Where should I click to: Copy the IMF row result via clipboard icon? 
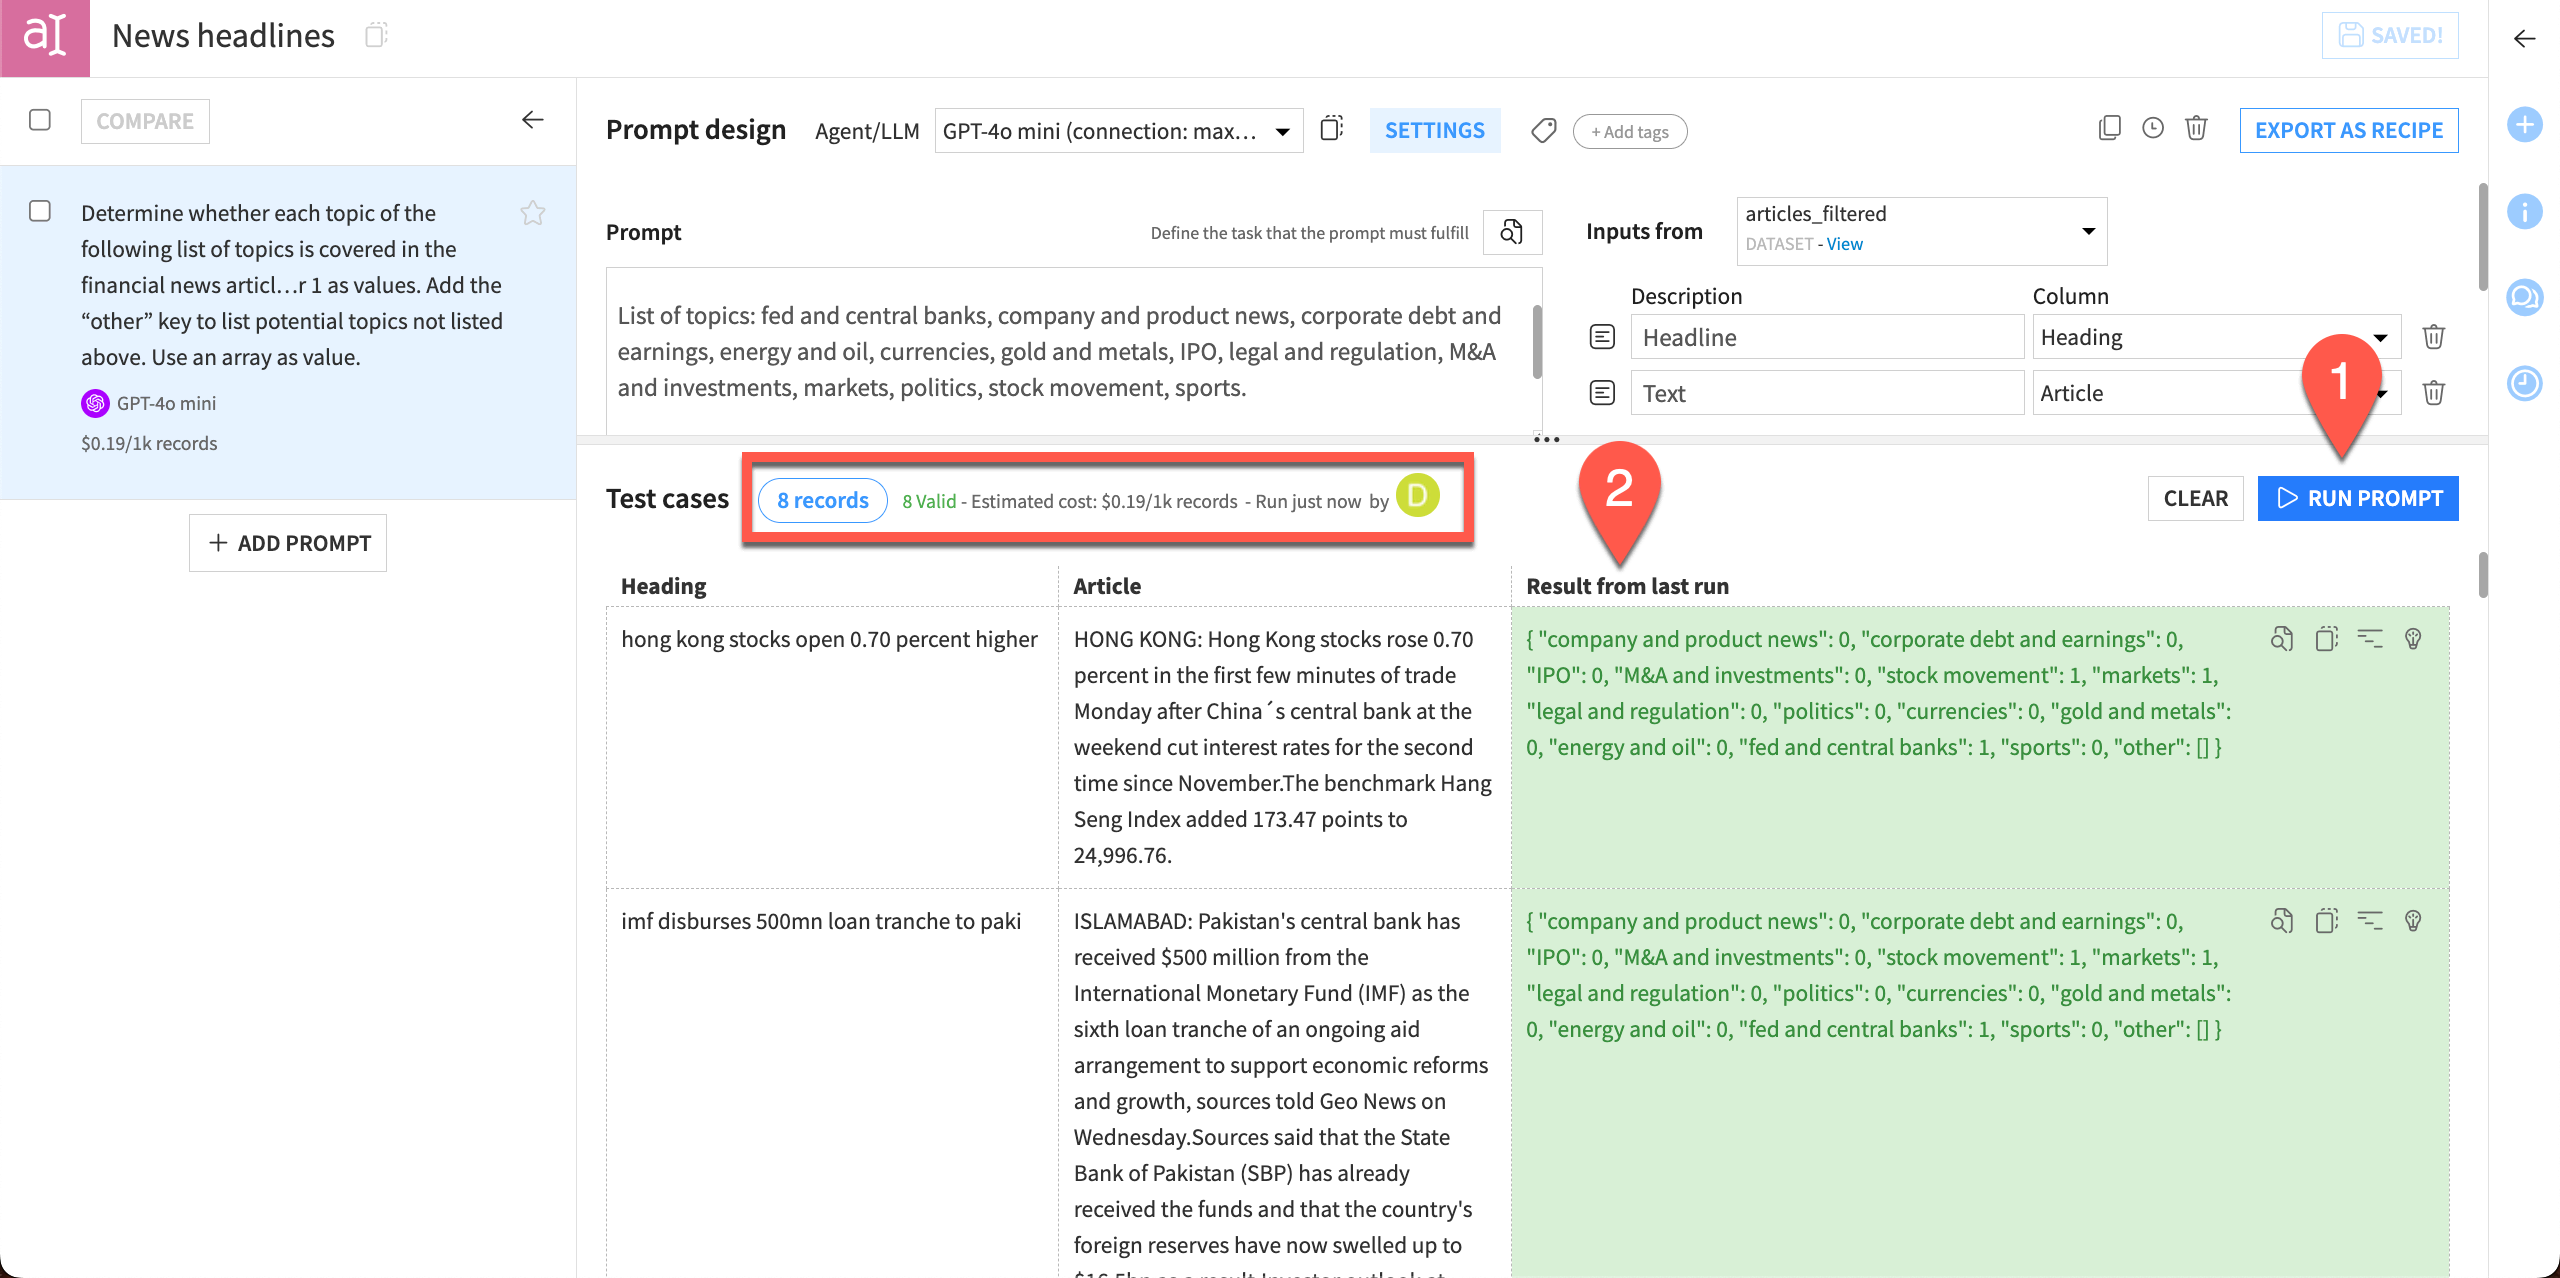click(x=2327, y=920)
